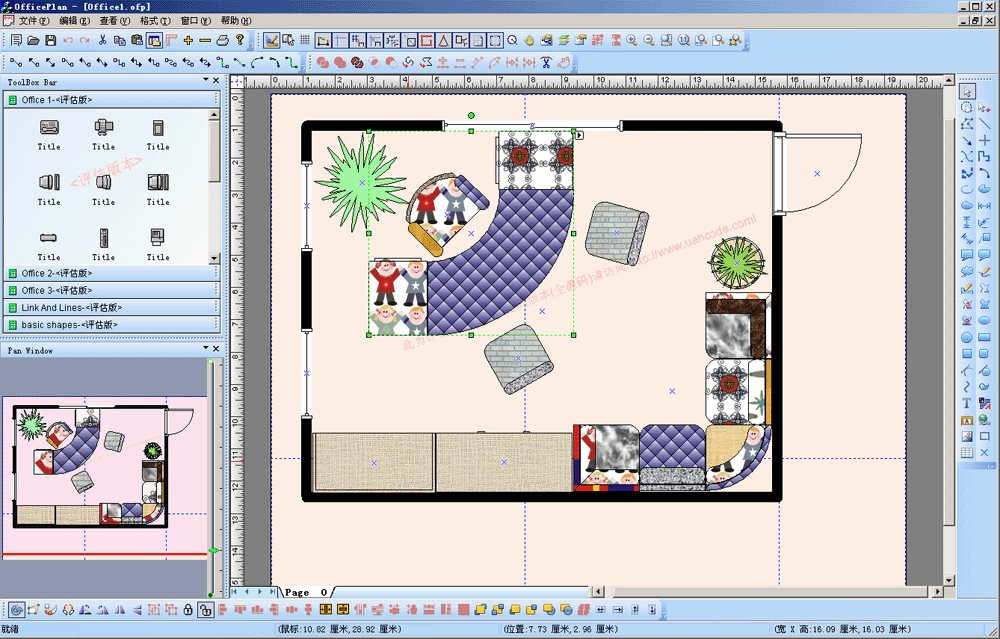Screen dimensions: 1000x639
Task: Click the Open folder icon
Action: click(x=33, y=41)
